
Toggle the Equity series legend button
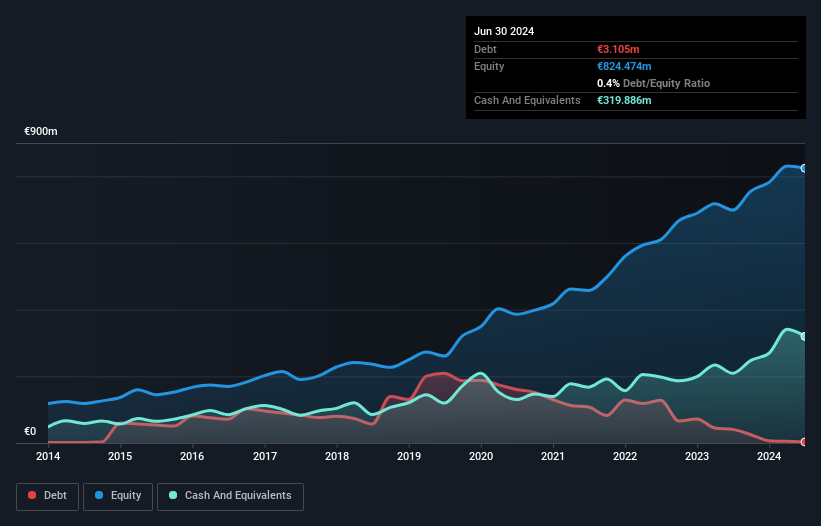click(118, 496)
